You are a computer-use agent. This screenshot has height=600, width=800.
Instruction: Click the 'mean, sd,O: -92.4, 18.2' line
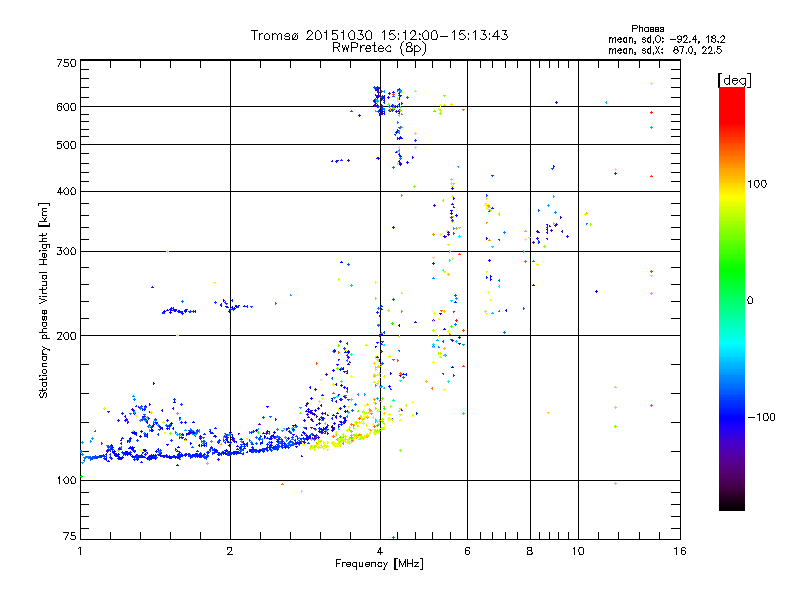pyautogui.click(x=666, y=39)
